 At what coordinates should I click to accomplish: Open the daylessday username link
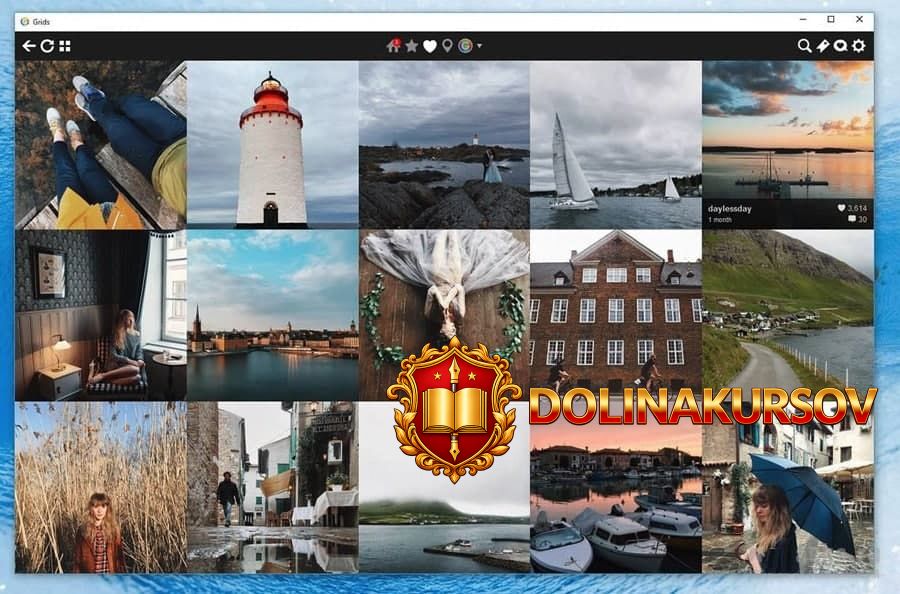tap(729, 208)
